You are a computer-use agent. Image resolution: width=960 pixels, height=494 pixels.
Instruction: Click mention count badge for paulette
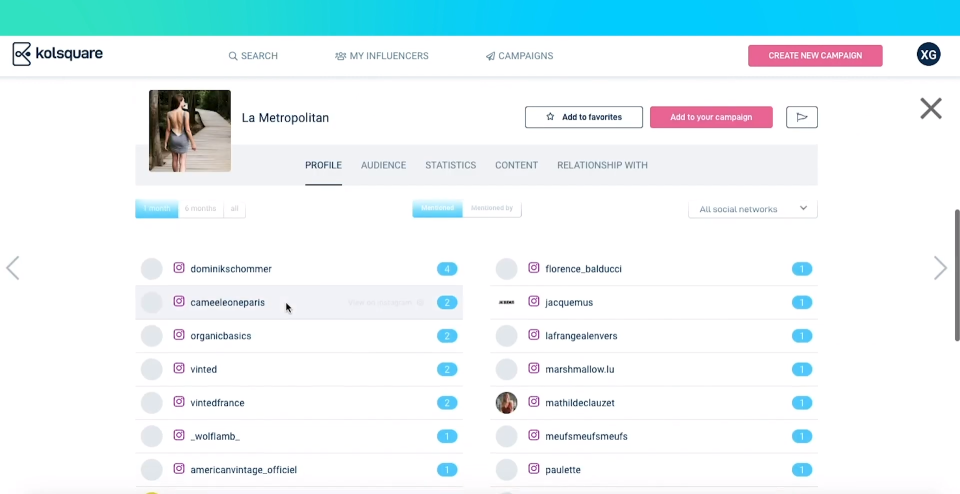coord(802,470)
